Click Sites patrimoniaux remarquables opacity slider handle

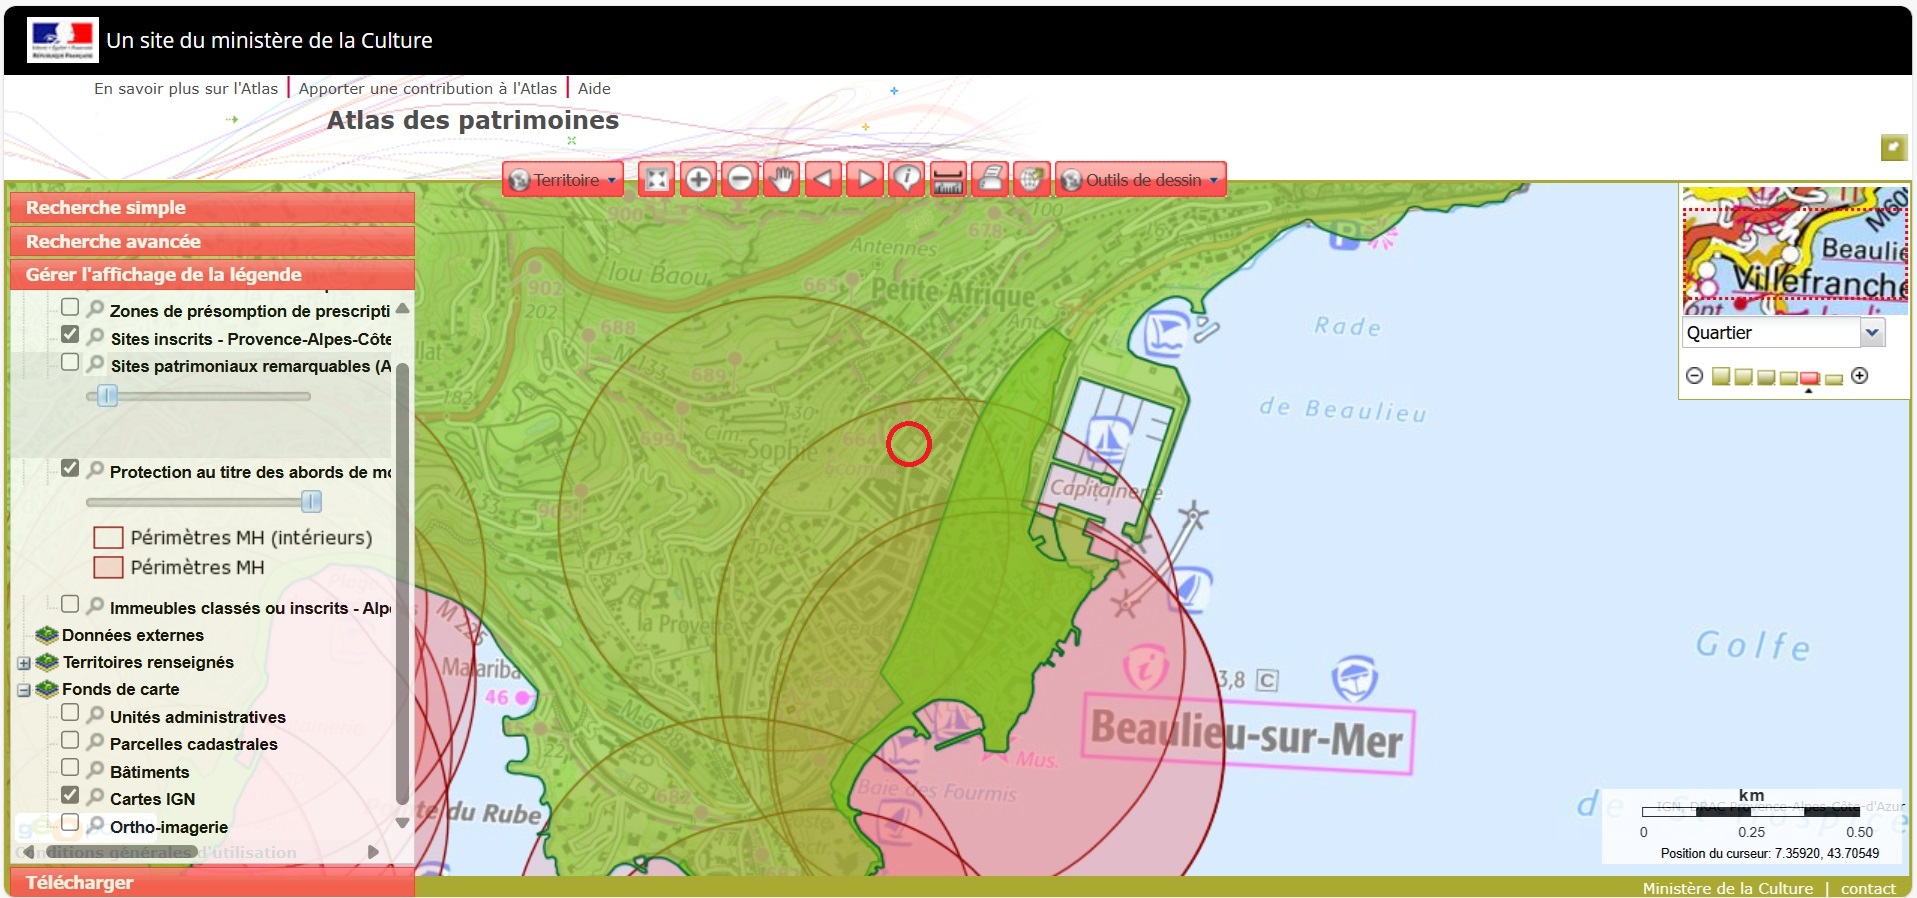tap(108, 396)
